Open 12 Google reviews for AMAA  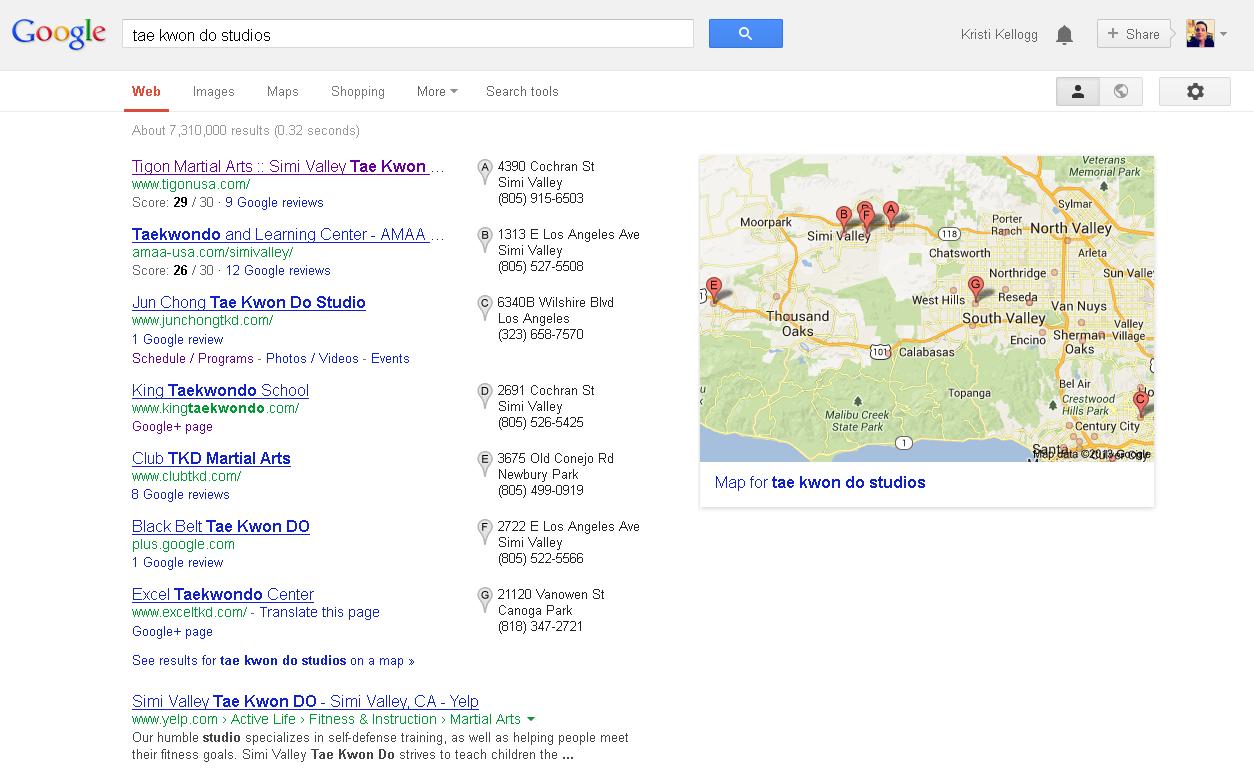pos(278,270)
